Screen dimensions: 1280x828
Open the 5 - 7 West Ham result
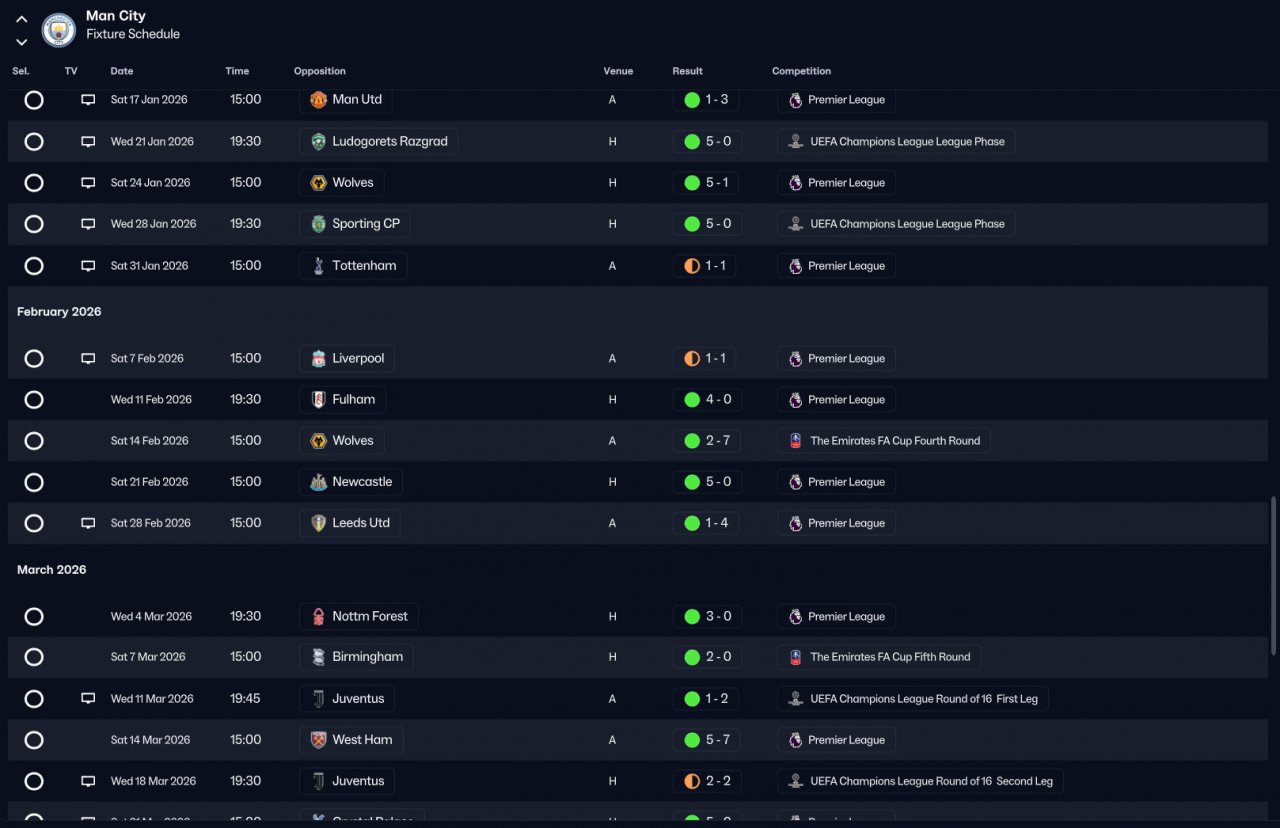[x=707, y=740]
